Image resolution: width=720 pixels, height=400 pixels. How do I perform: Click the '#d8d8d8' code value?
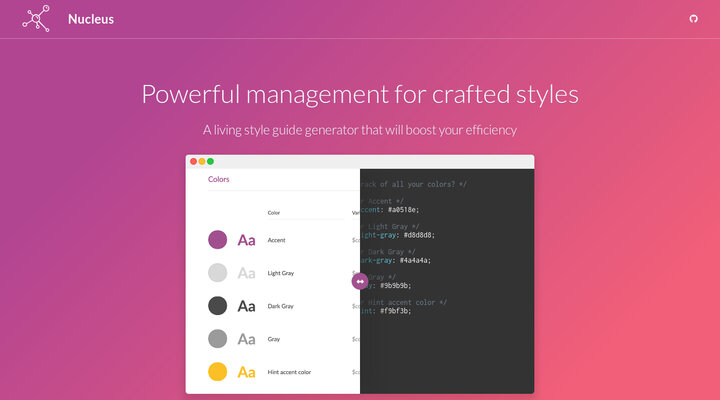(418, 235)
